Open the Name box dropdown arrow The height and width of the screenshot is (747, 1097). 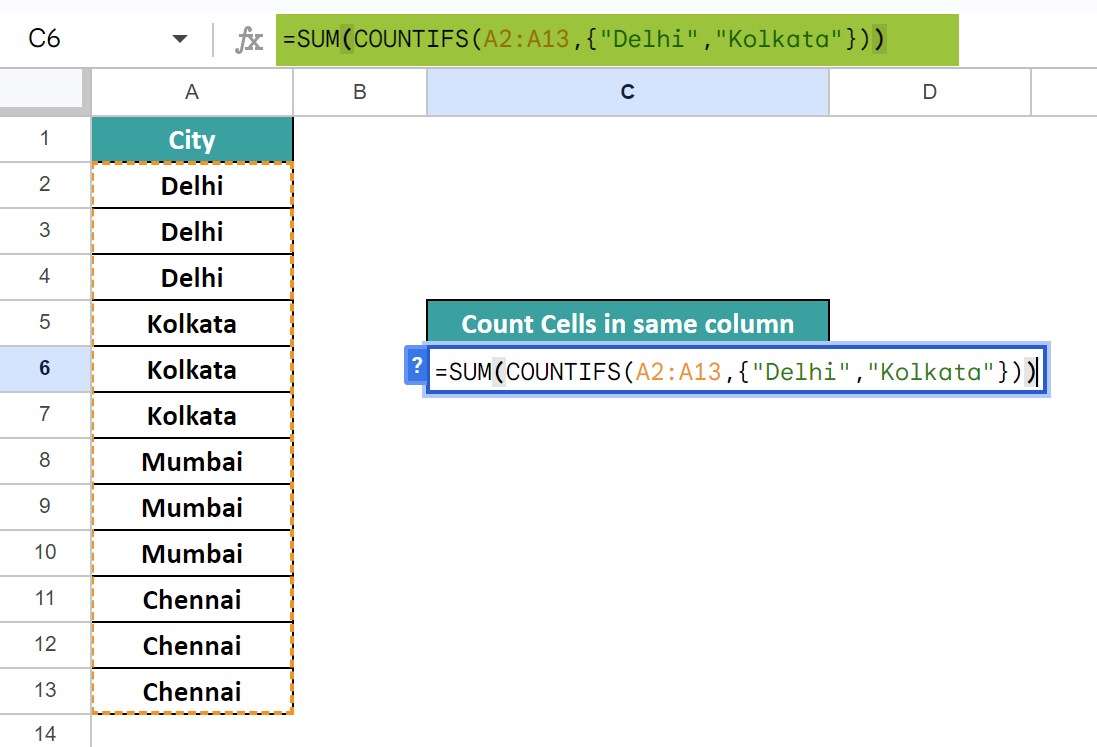click(x=180, y=38)
